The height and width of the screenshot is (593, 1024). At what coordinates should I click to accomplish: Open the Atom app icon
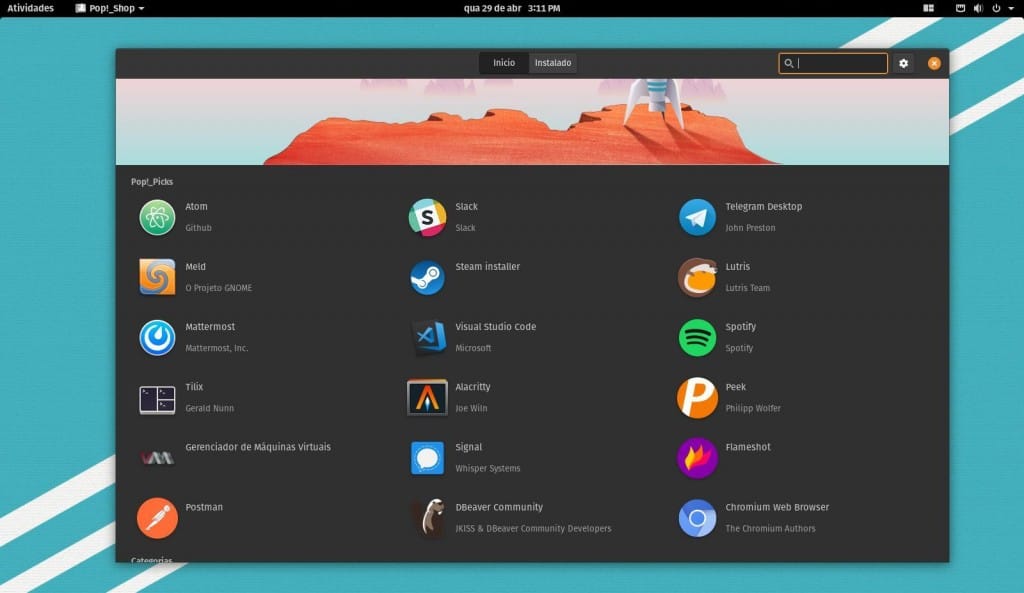pyautogui.click(x=156, y=216)
